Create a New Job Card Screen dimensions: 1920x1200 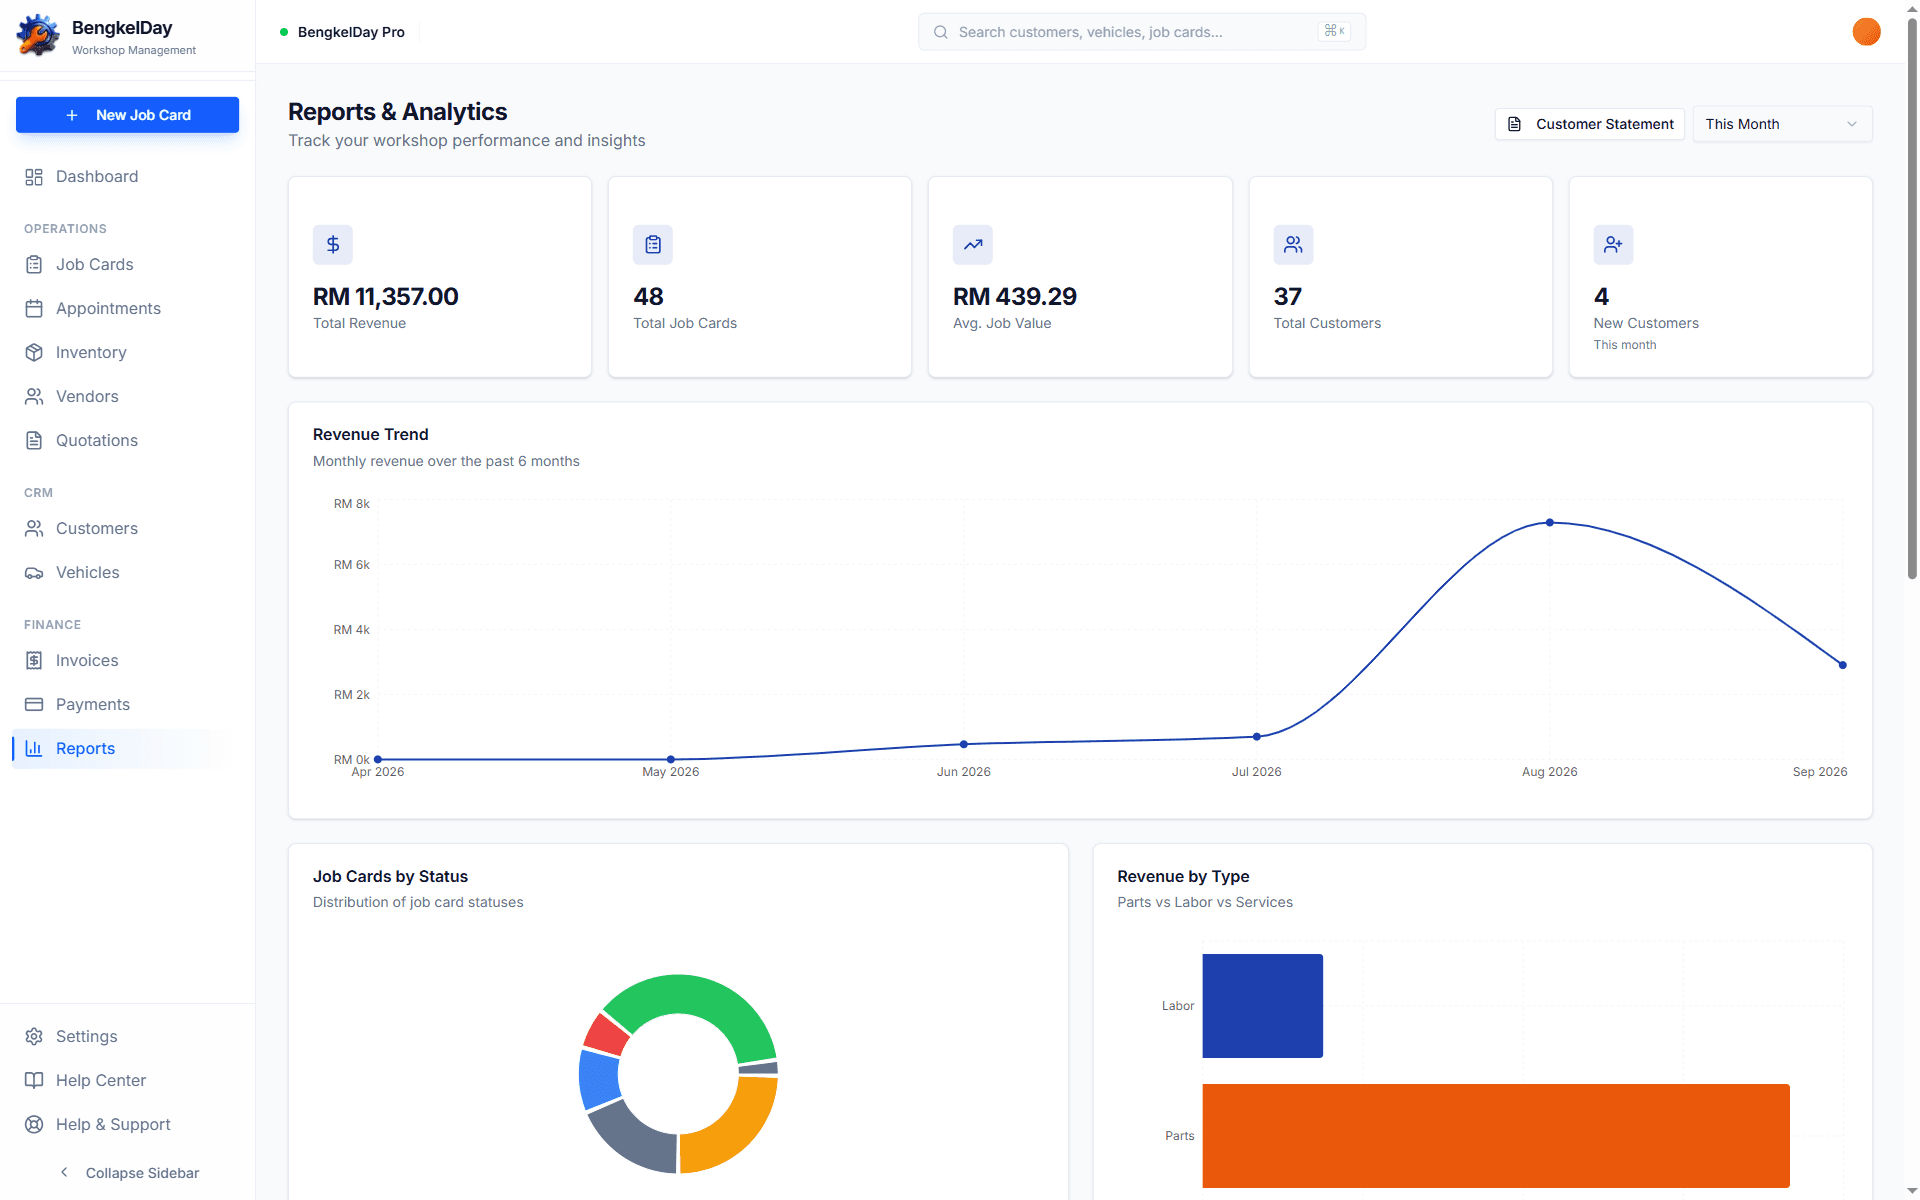pos(128,115)
